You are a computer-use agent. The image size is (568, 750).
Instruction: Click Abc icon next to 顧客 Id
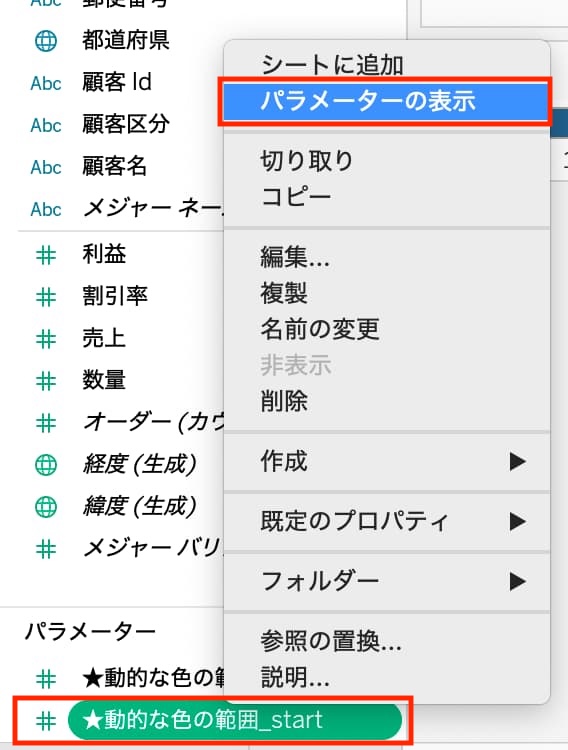pos(46,83)
